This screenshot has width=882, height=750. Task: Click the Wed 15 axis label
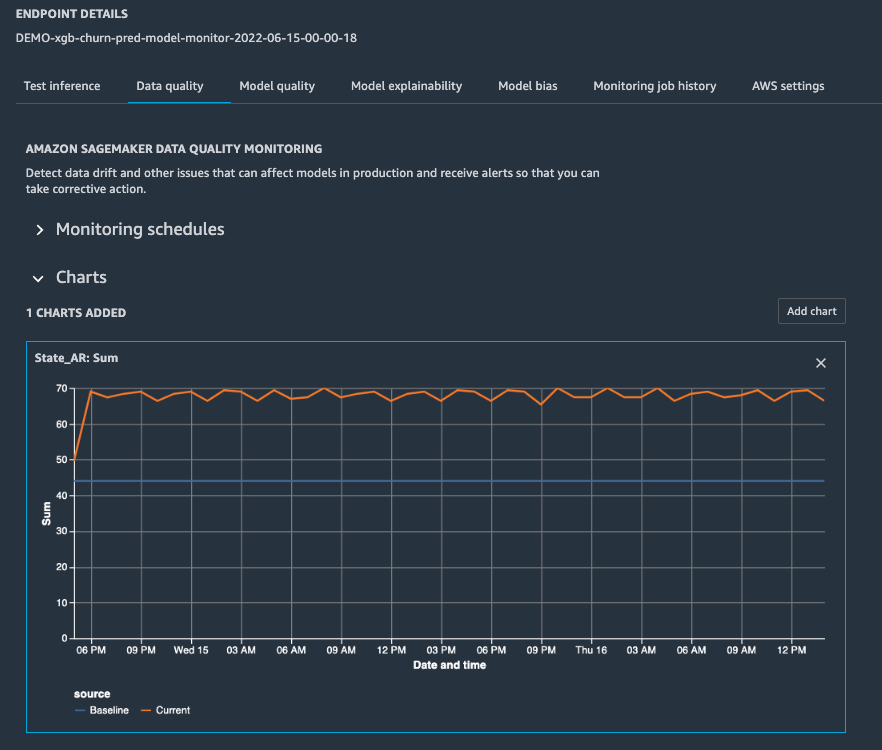(x=191, y=649)
